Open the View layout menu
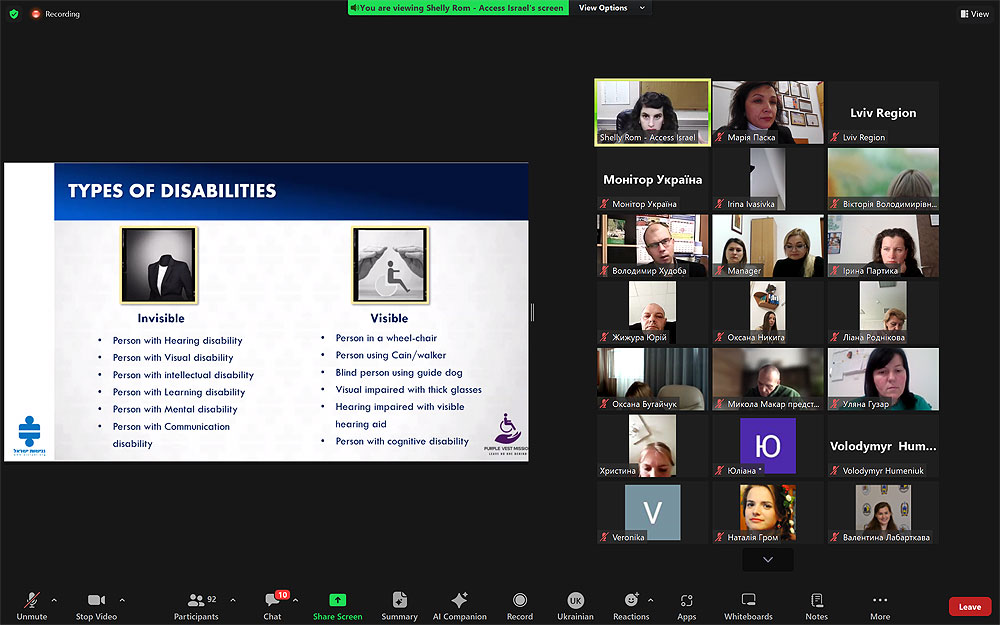Image resolution: width=1000 pixels, height=625 pixels. pos(974,13)
